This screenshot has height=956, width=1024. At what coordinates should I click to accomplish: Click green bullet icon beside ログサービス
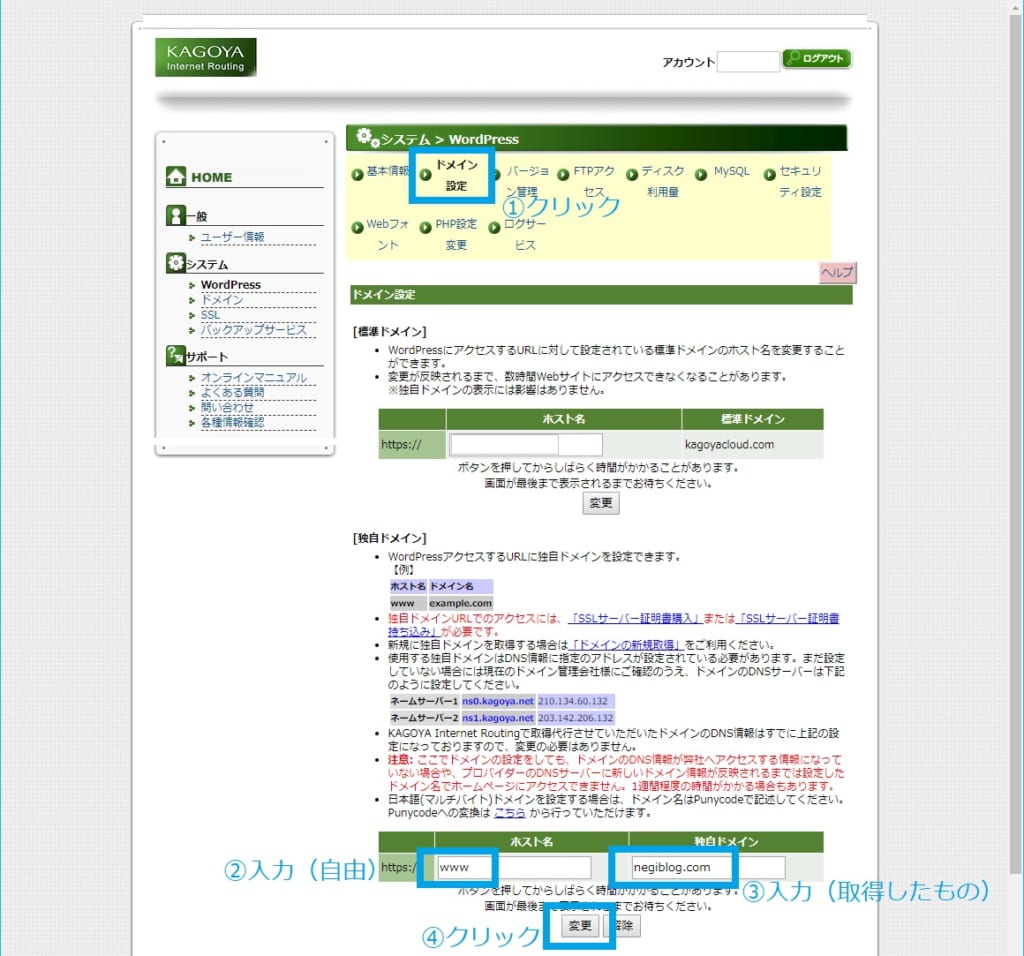pyautogui.click(x=494, y=228)
